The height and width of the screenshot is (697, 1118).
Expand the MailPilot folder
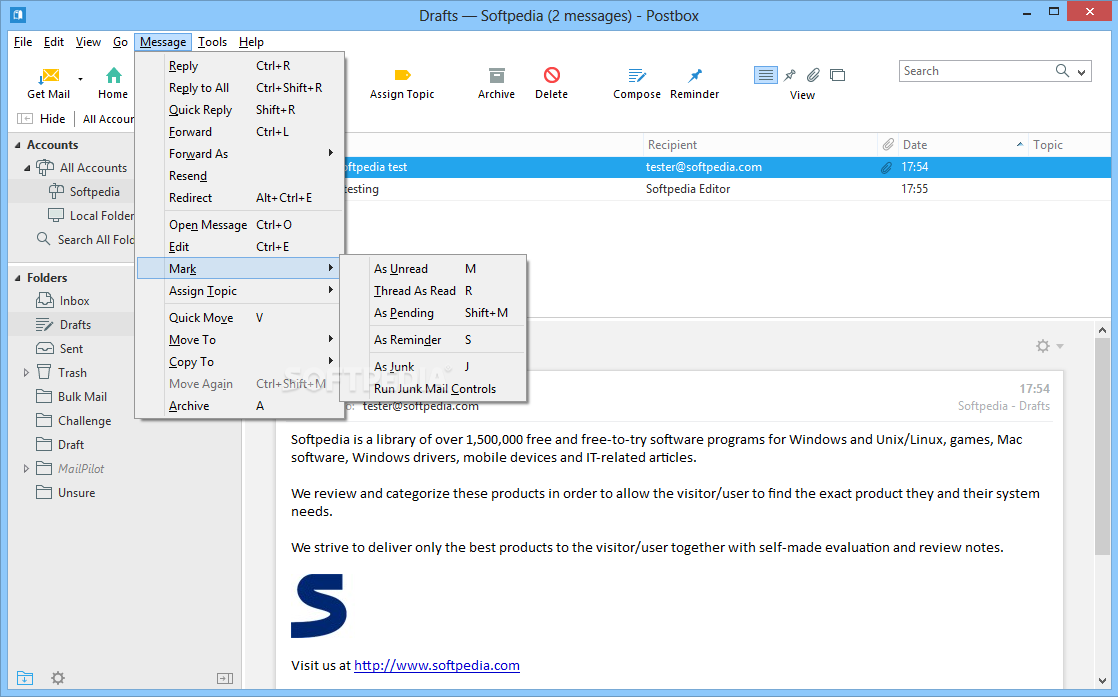coord(26,468)
